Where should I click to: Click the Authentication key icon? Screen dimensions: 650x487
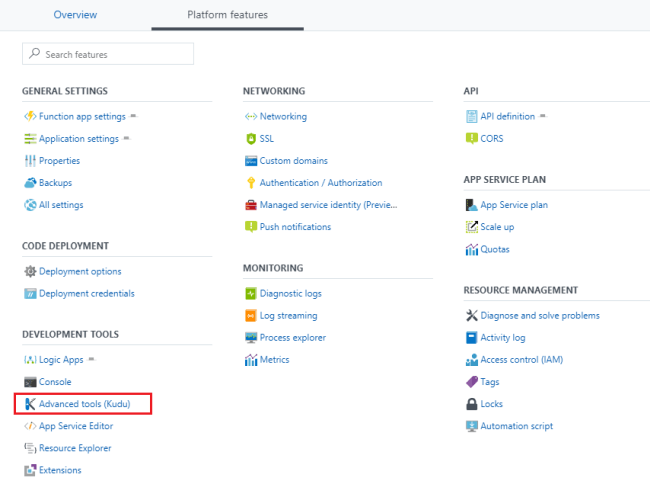pyautogui.click(x=251, y=183)
